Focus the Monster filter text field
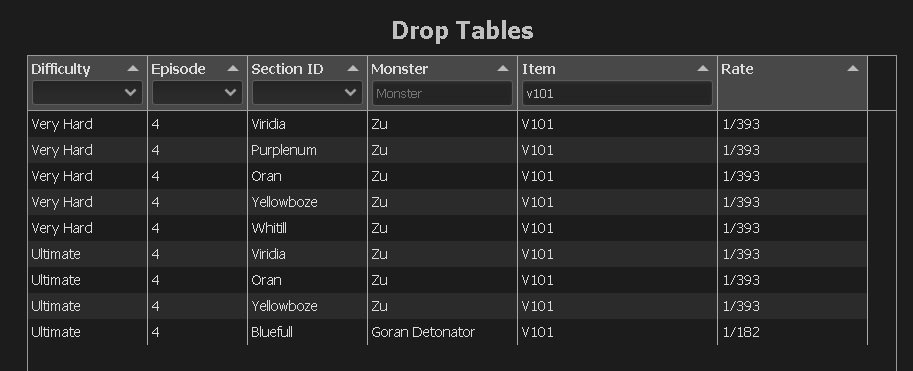 pos(443,93)
